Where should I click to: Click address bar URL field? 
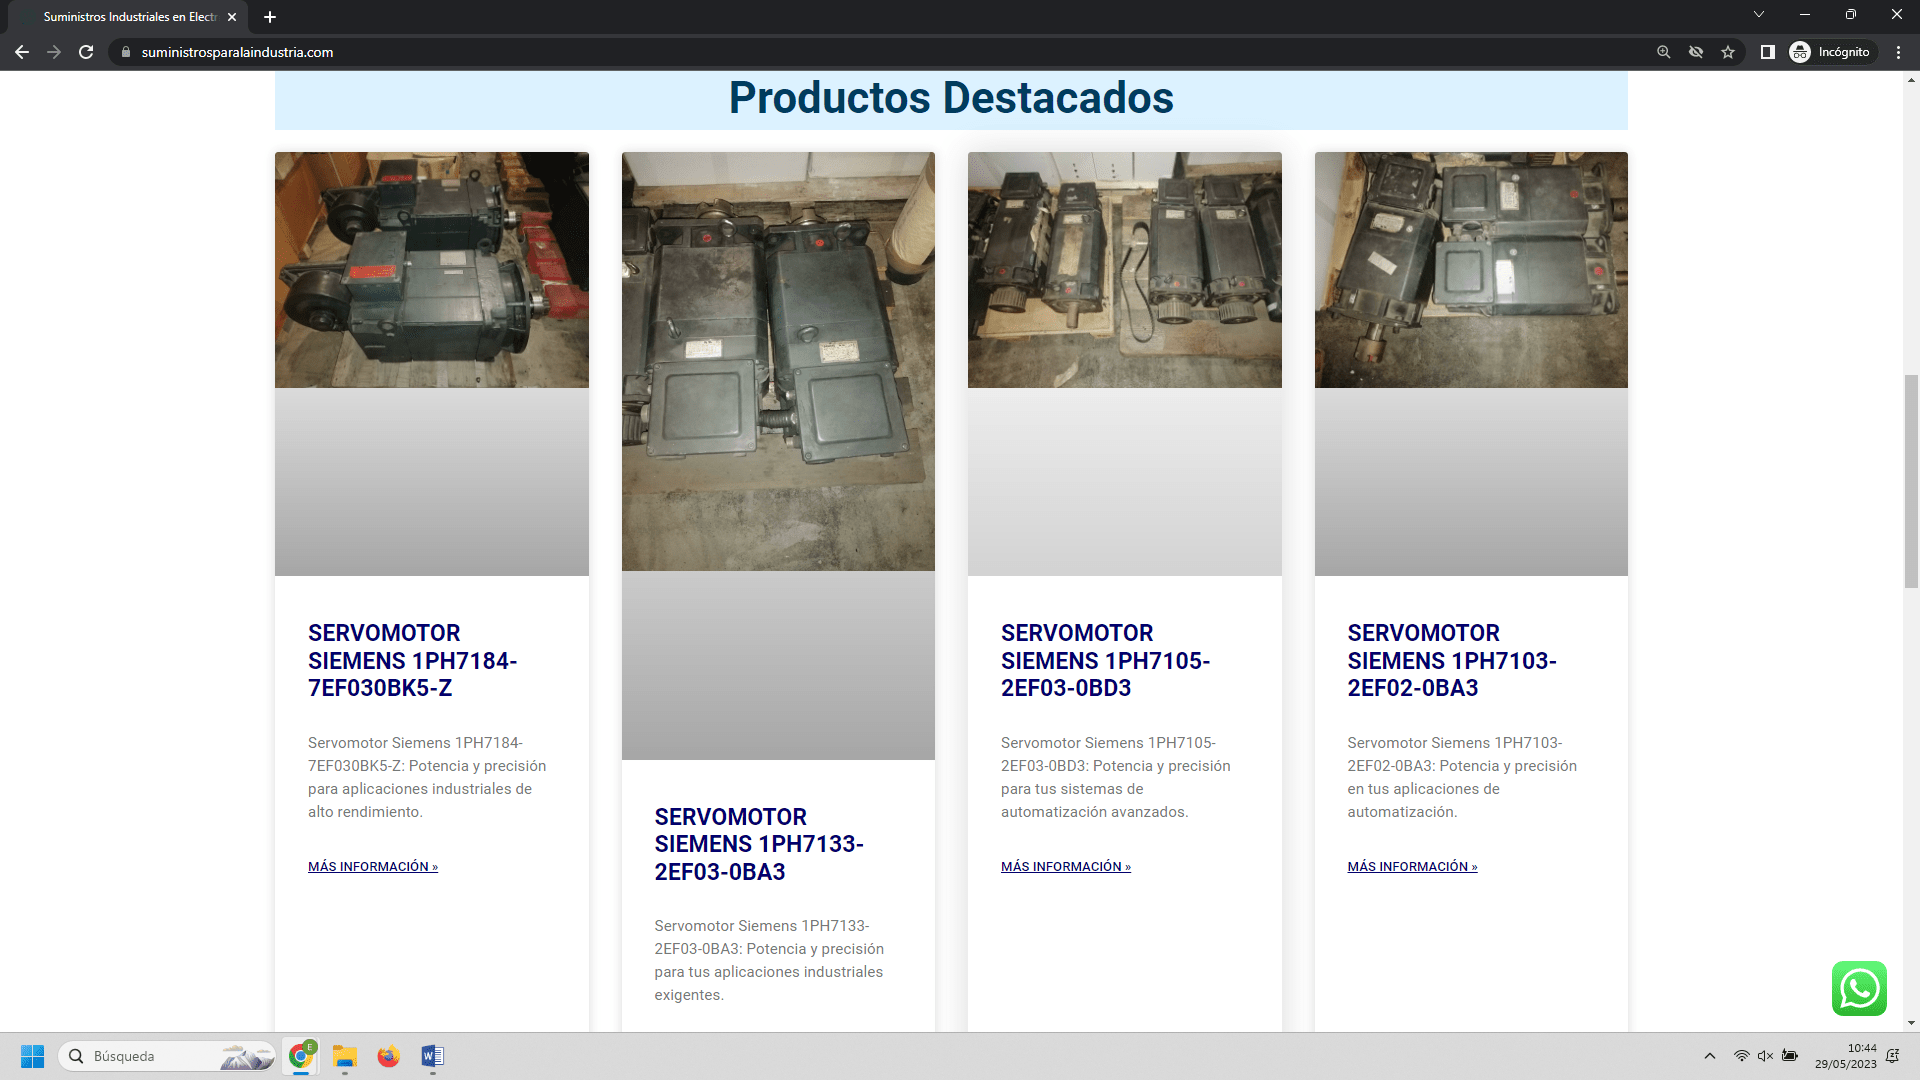click(x=880, y=52)
